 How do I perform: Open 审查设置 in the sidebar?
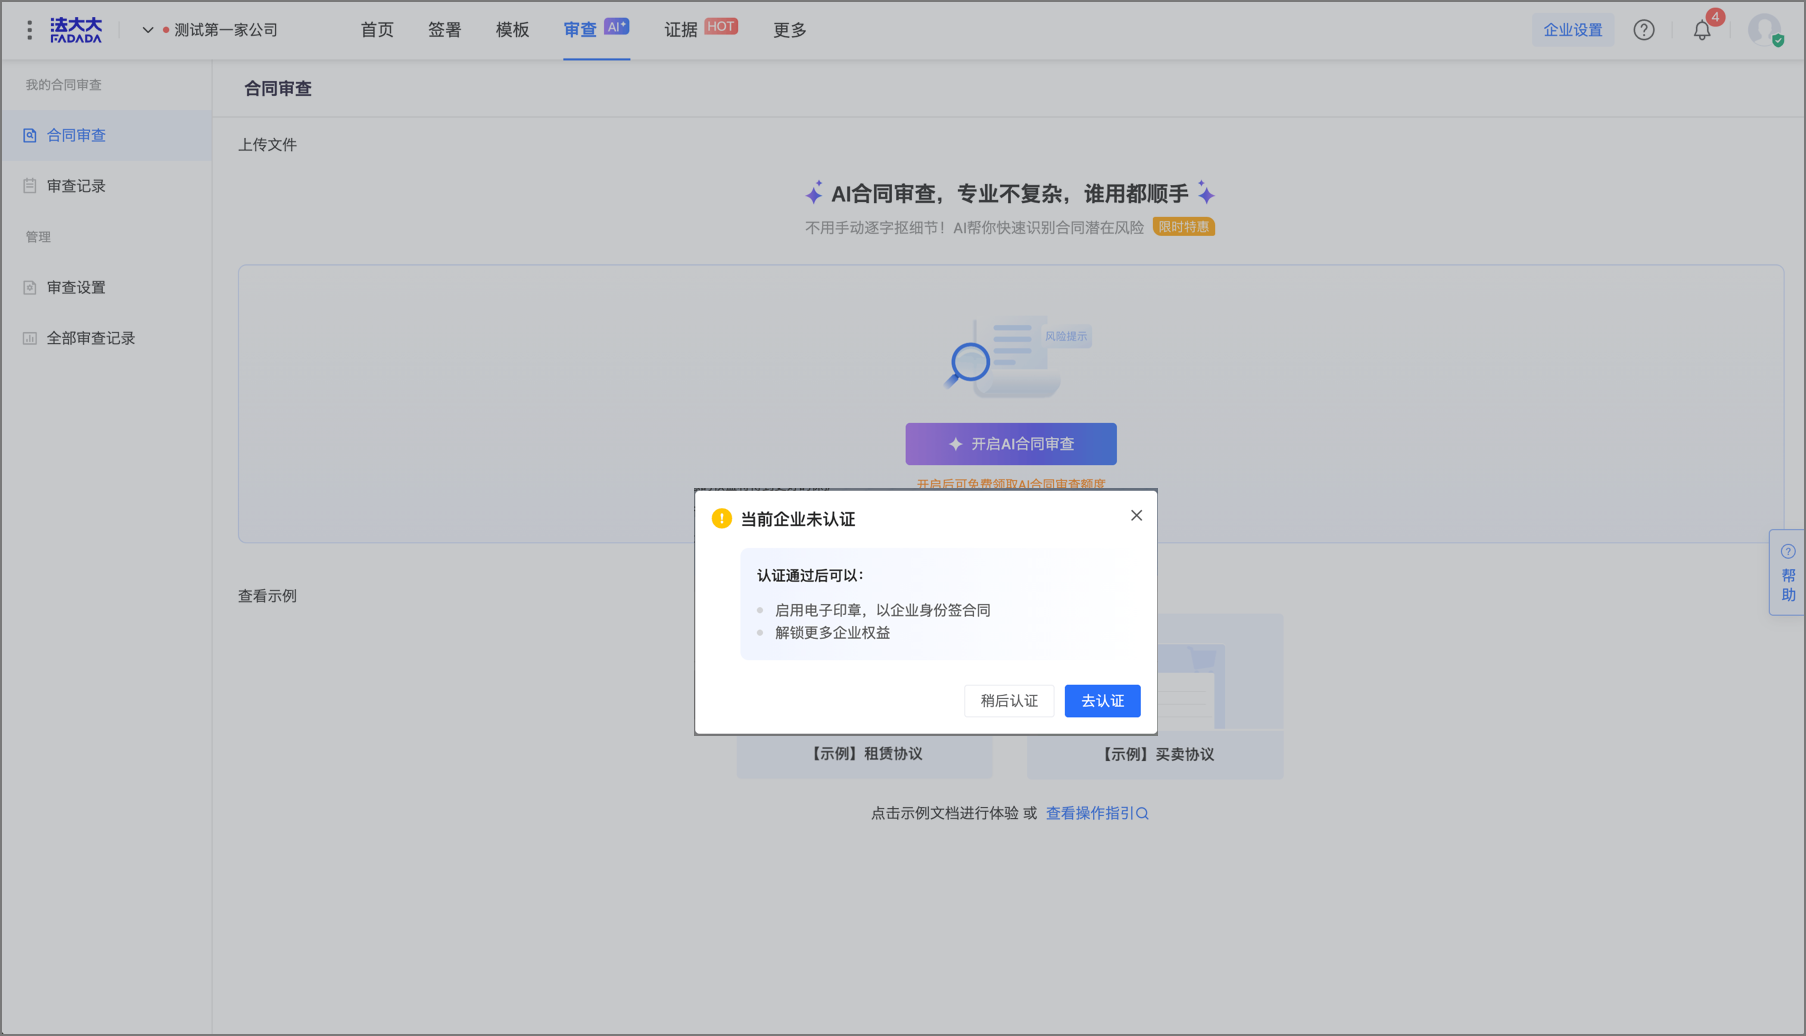(x=76, y=287)
